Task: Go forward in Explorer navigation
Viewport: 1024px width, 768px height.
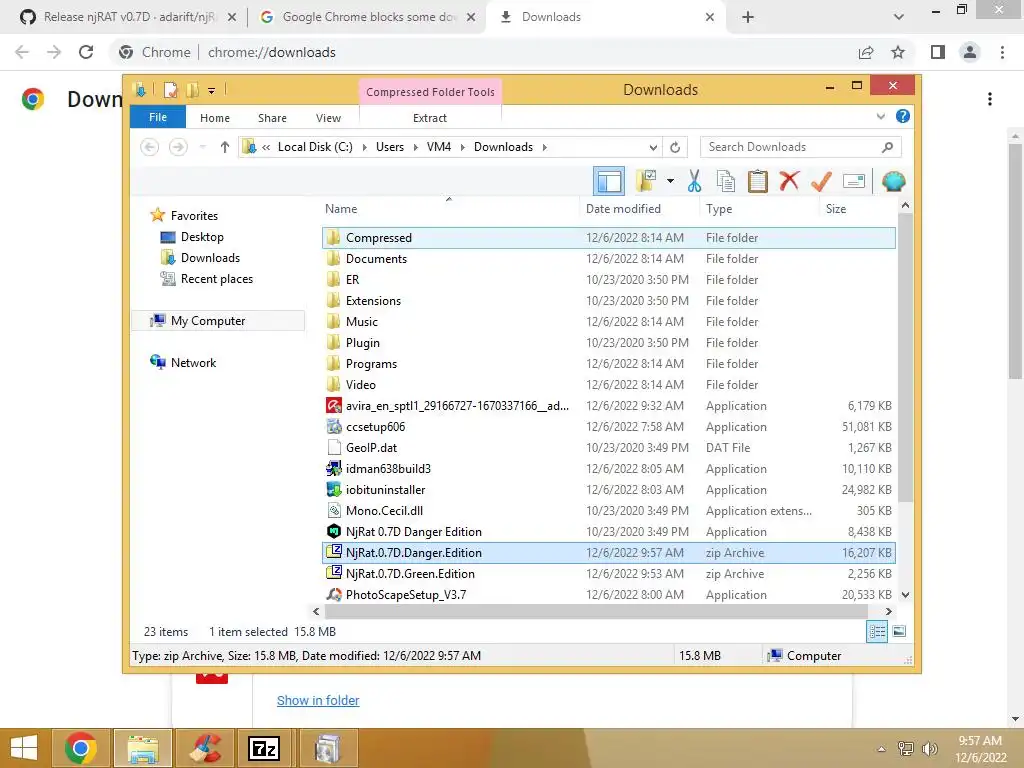Action: coord(178,147)
